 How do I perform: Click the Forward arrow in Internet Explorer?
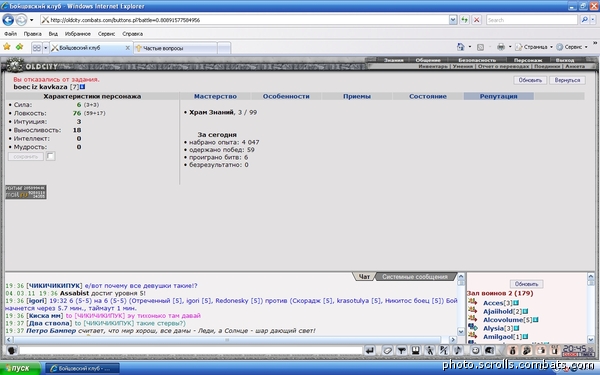pos(21,20)
